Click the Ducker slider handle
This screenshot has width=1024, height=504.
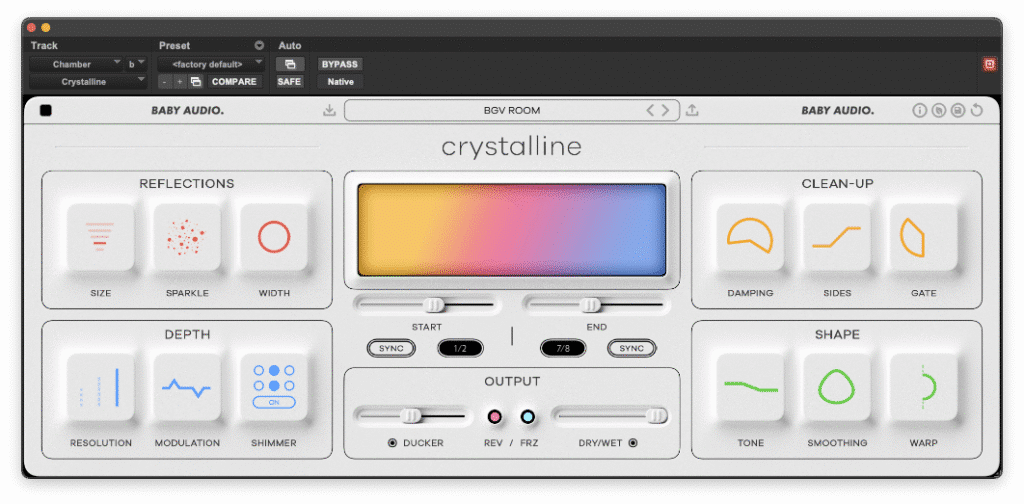pos(411,415)
